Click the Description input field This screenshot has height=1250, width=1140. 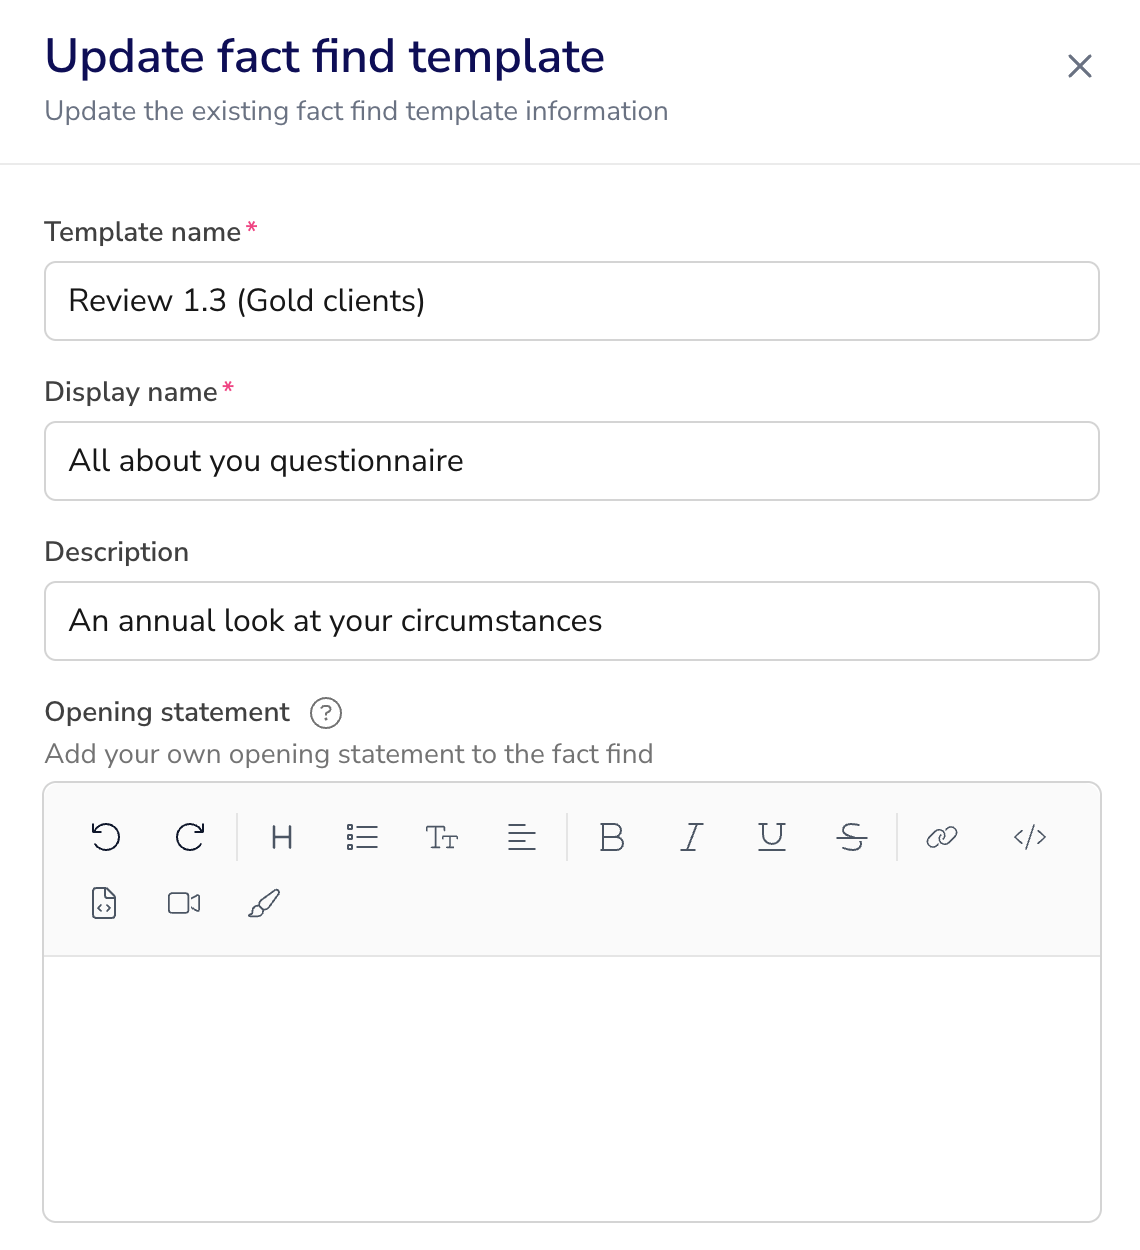click(572, 621)
